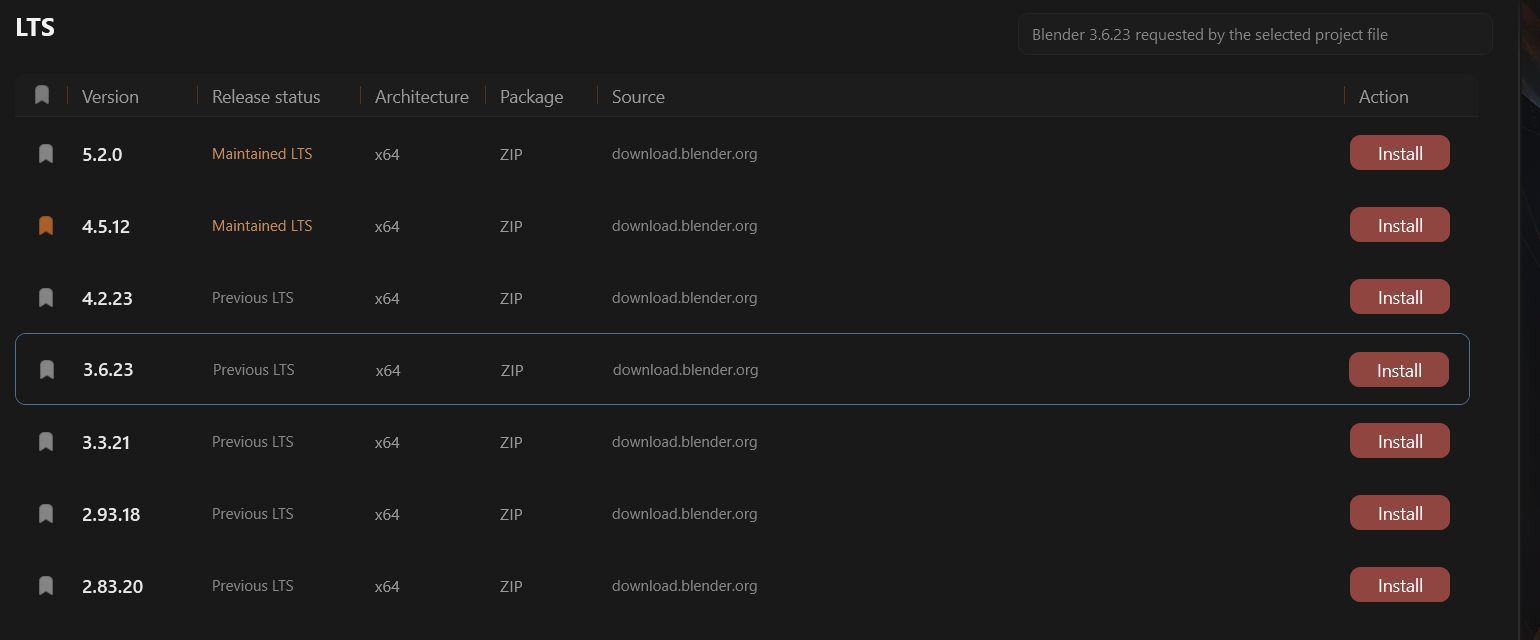
Task: Install Blender 3.3.21
Action: (x=1400, y=441)
